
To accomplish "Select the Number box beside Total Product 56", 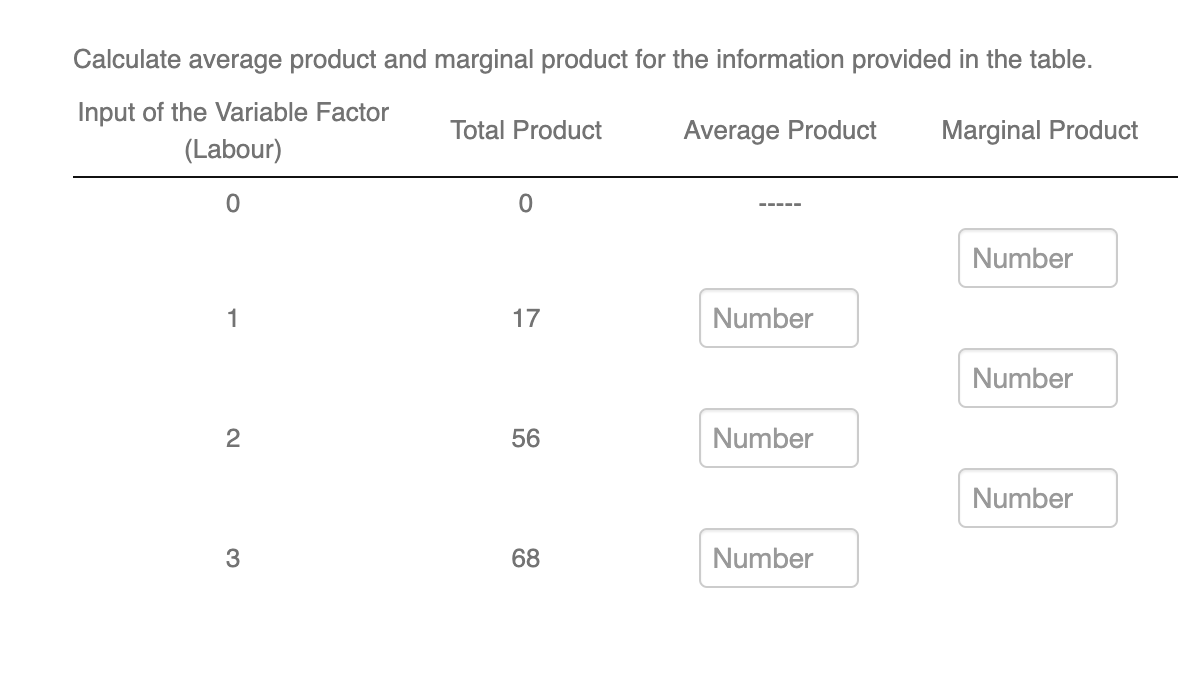I will [778, 438].
